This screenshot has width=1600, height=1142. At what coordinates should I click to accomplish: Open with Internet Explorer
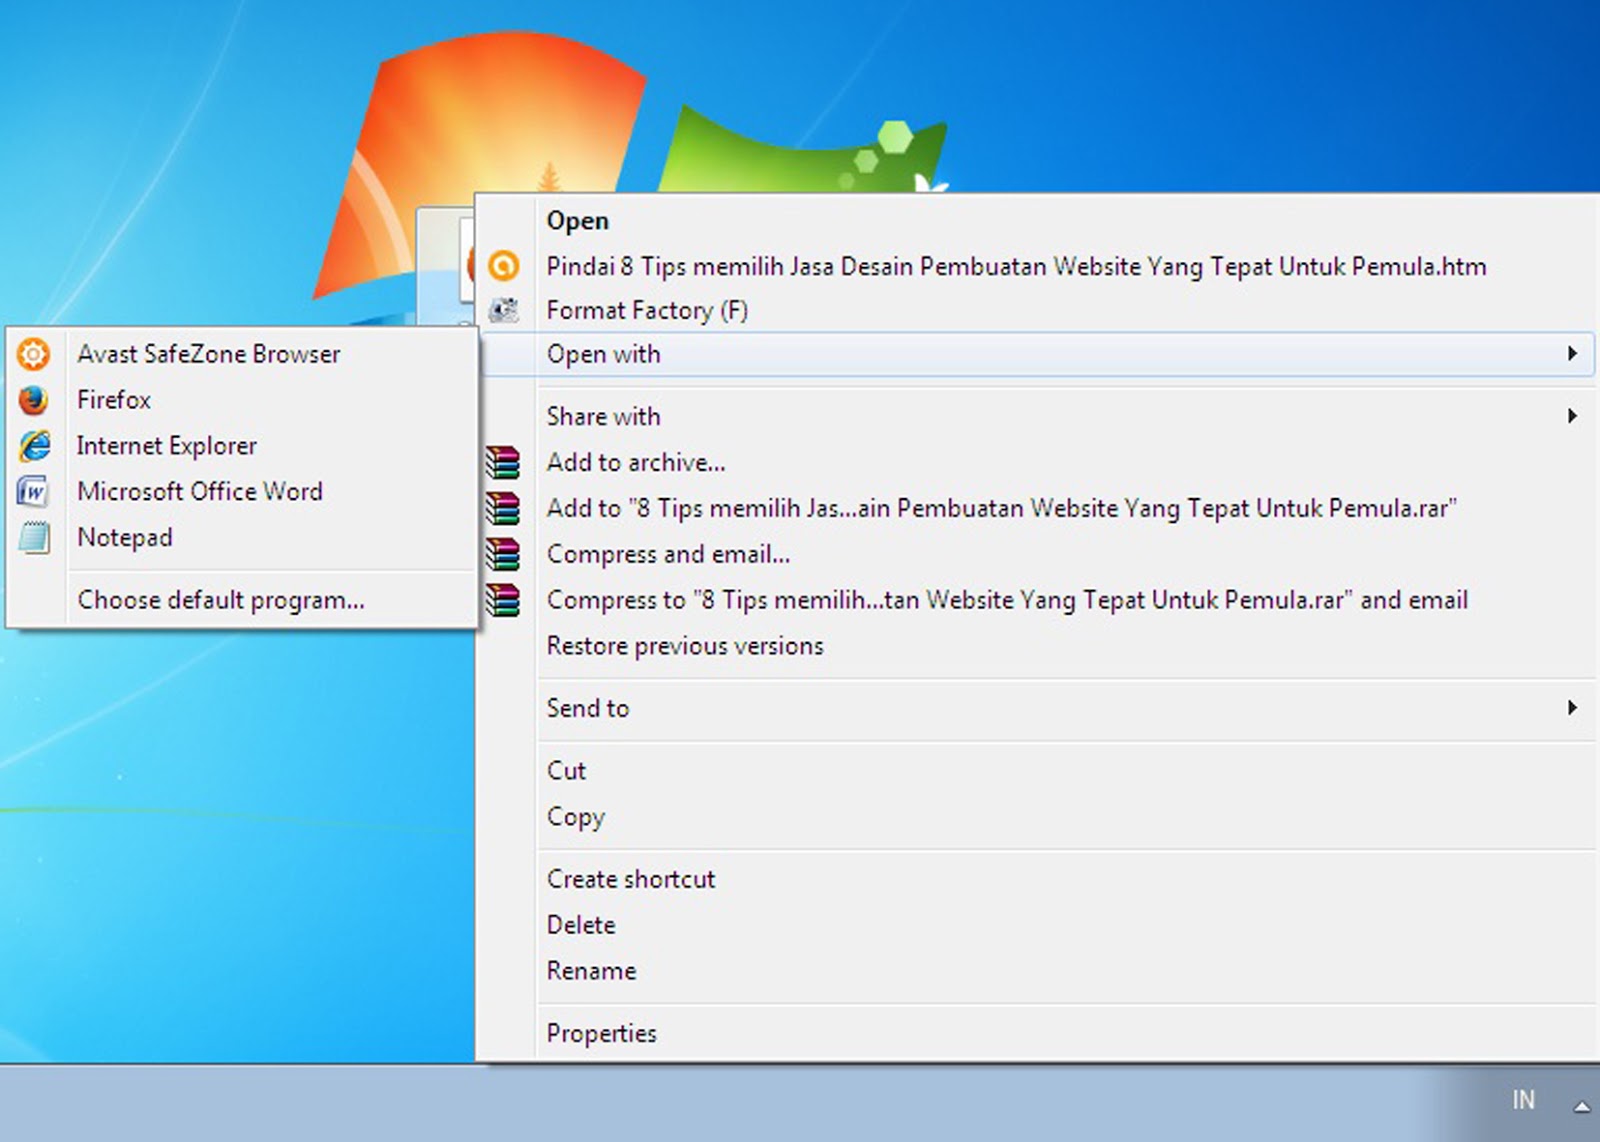(242, 446)
